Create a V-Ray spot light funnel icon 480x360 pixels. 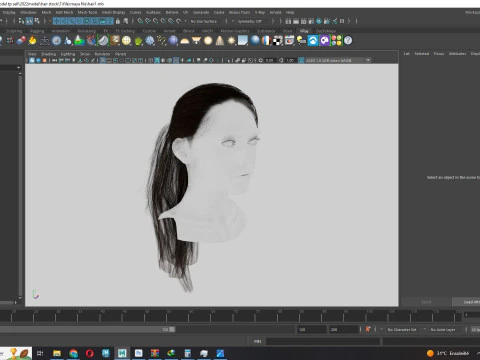196,41
